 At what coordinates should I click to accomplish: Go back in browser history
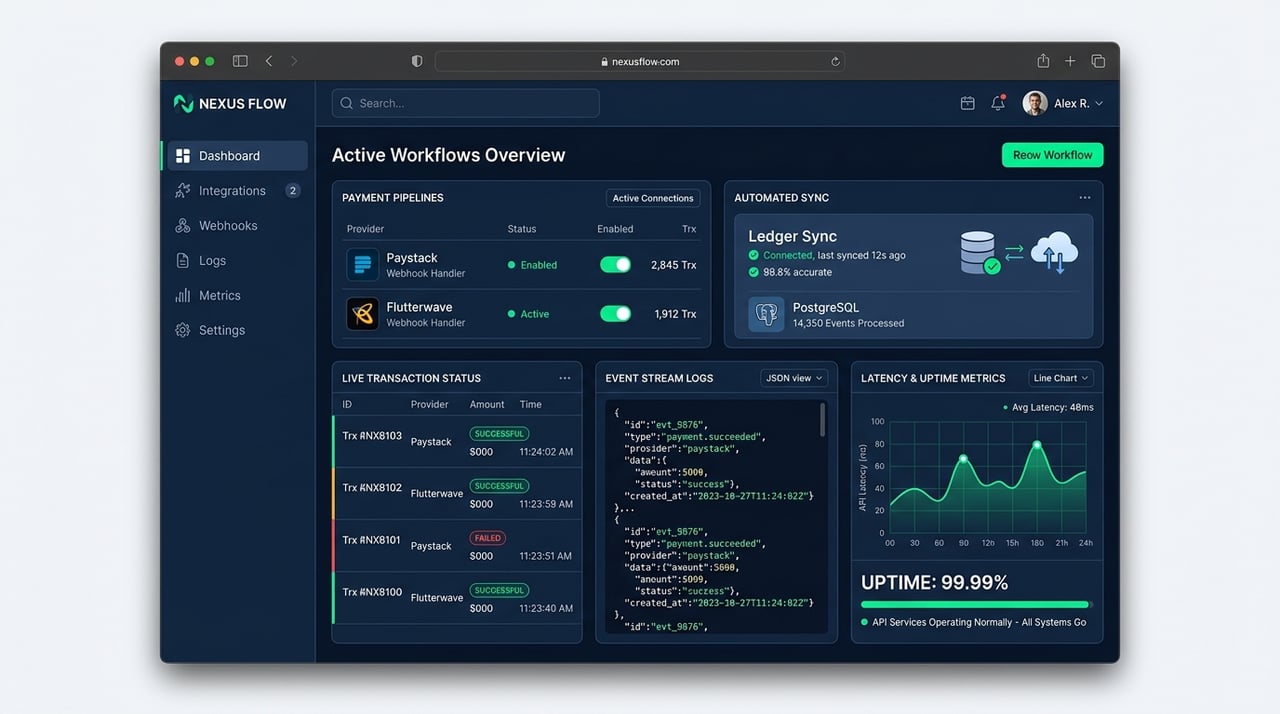[268, 61]
